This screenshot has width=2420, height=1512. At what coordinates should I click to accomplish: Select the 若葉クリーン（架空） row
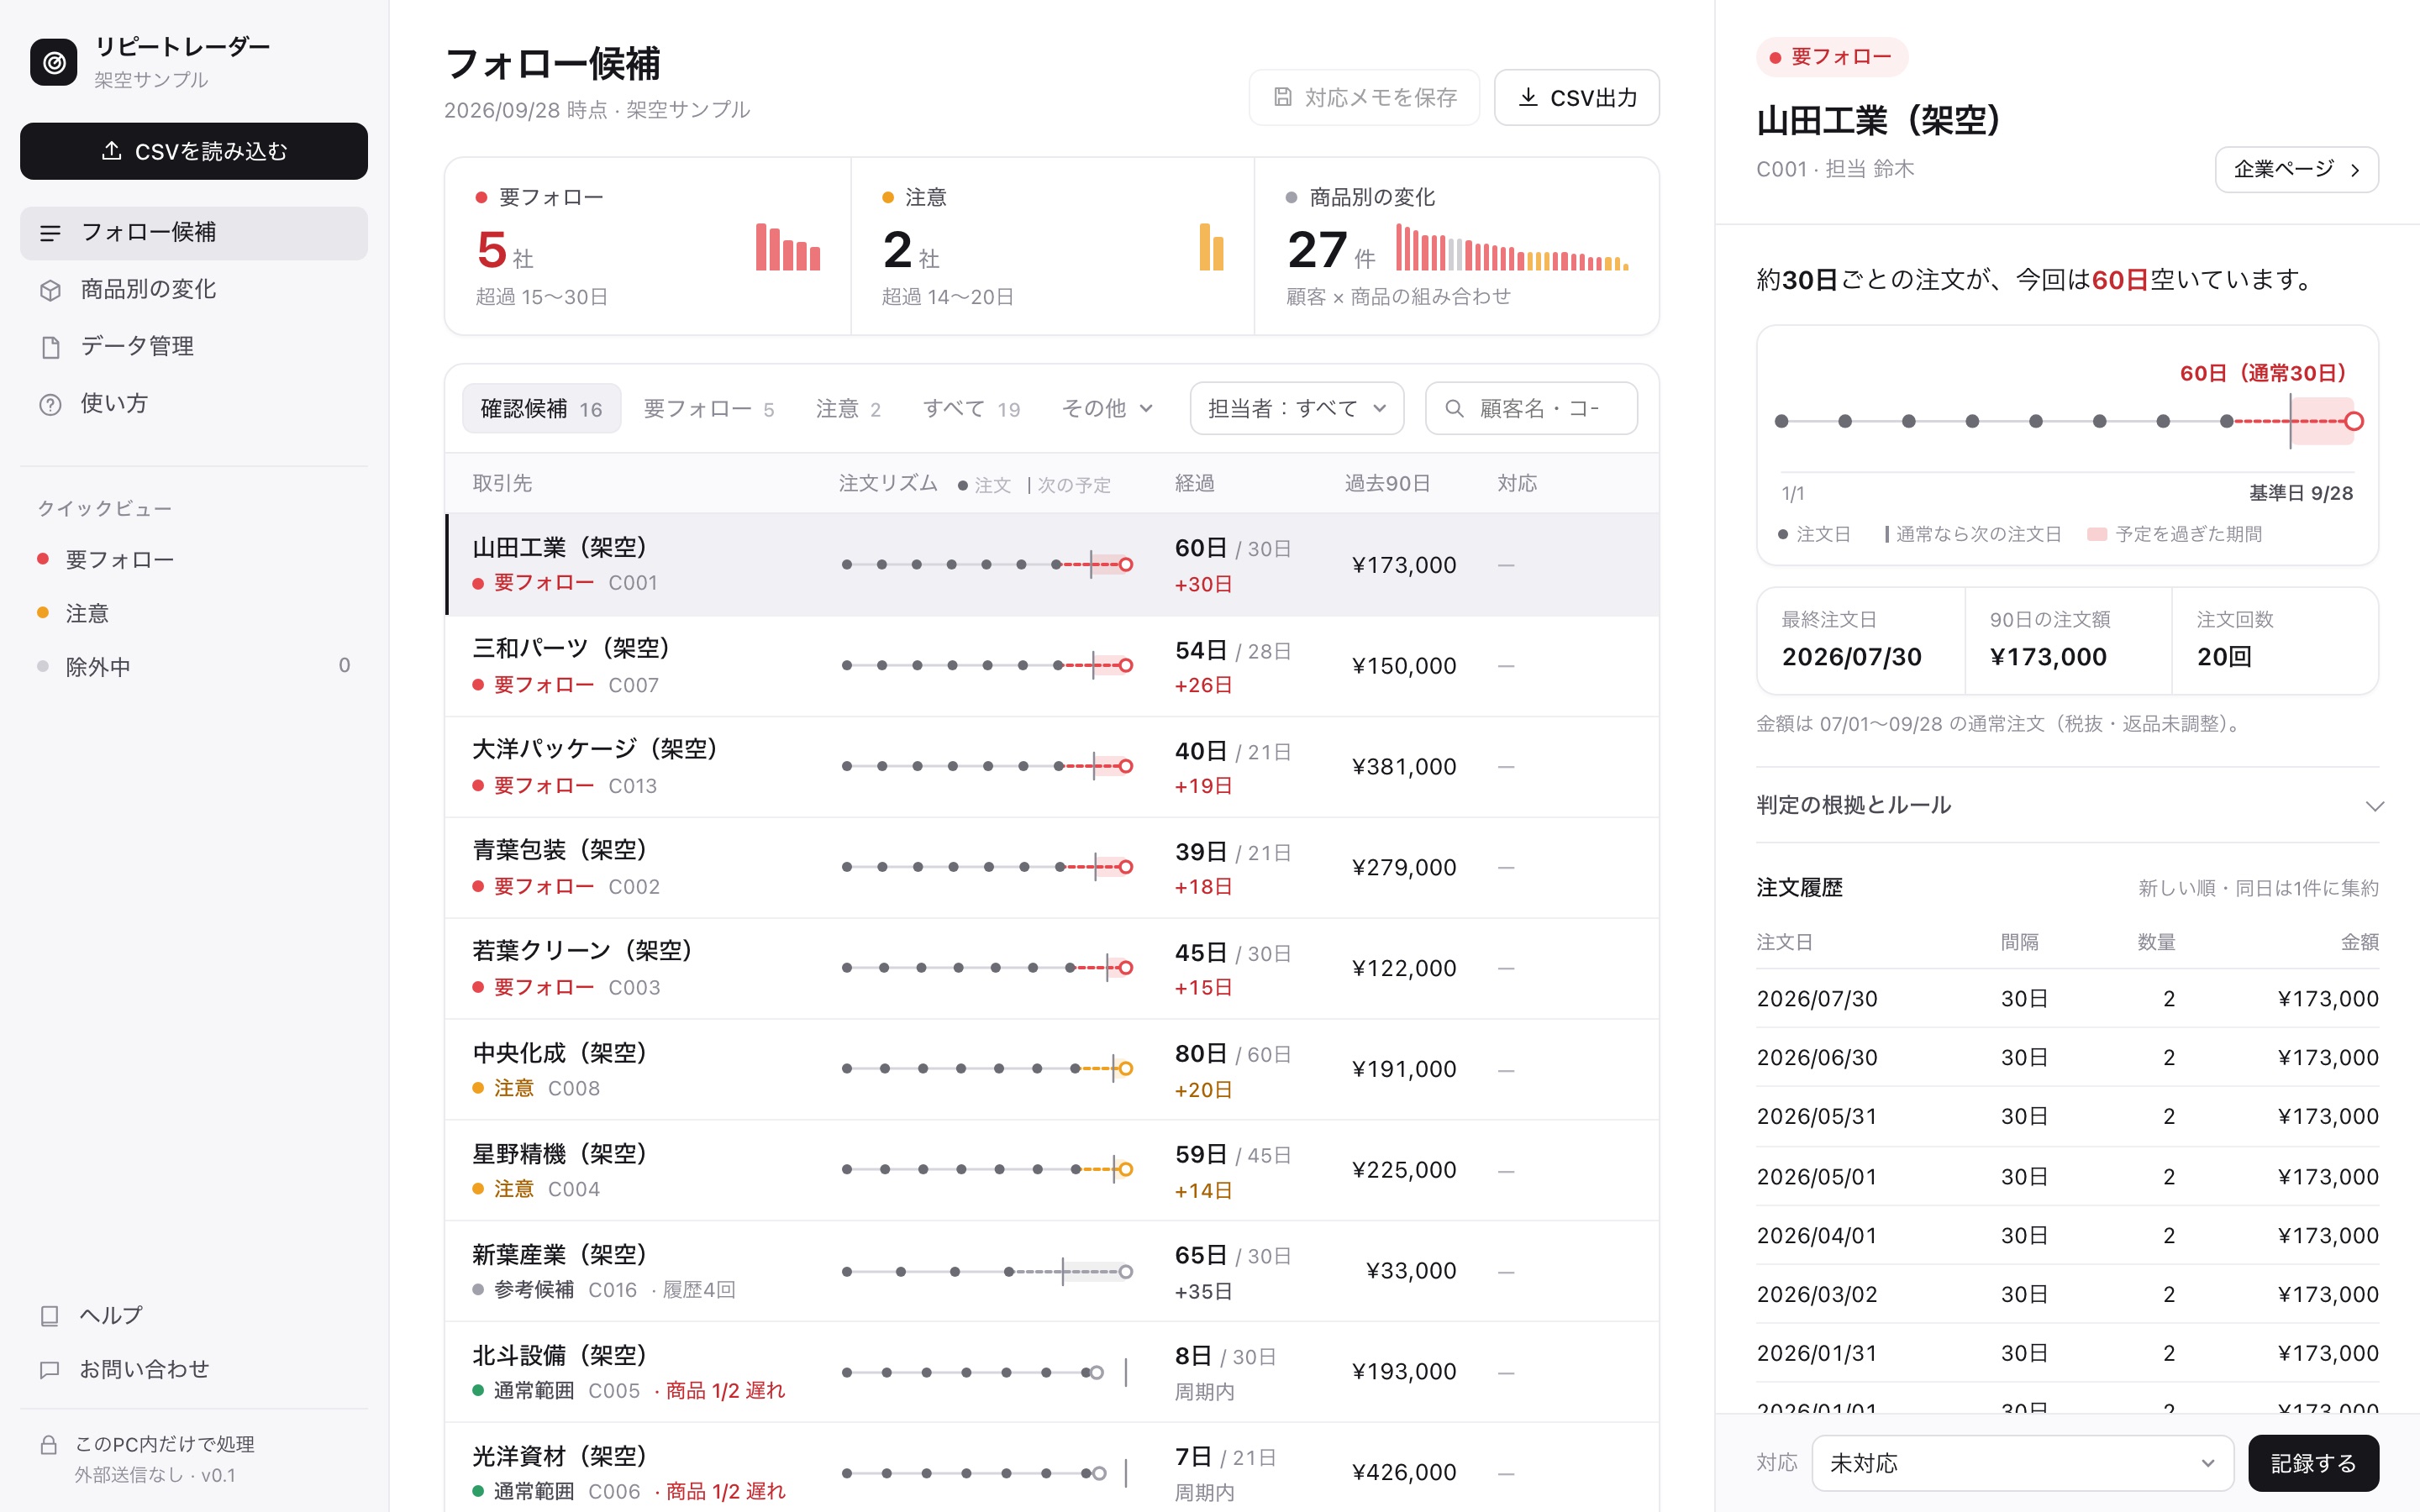(1052, 969)
